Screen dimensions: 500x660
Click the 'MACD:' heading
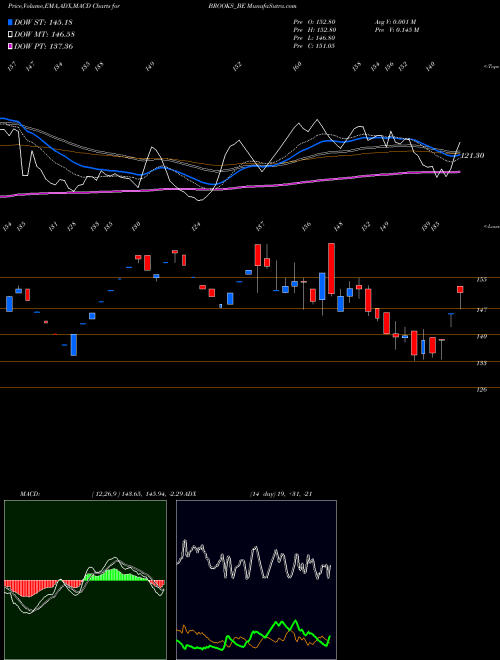point(30,494)
